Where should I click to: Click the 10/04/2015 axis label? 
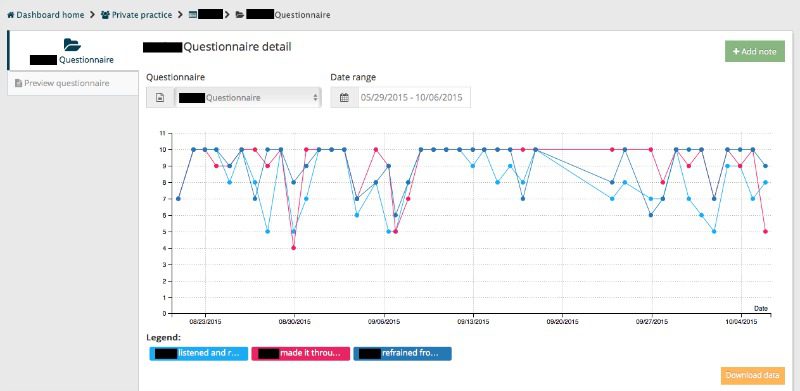click(741, 322)
